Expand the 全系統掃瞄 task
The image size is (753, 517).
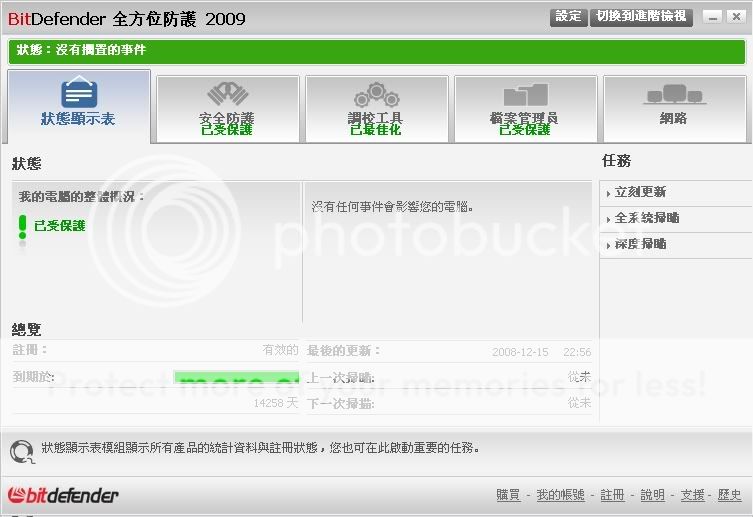(x=647, y=218)
